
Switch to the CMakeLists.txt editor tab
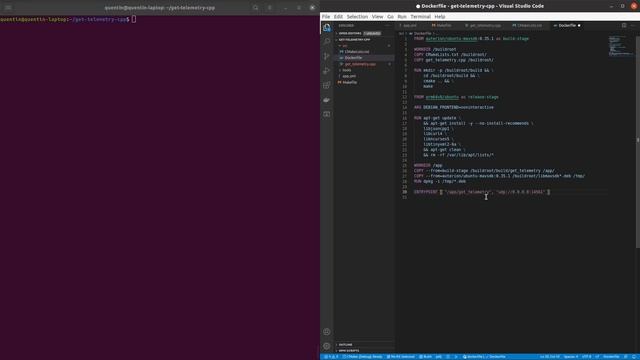[529, 25]
